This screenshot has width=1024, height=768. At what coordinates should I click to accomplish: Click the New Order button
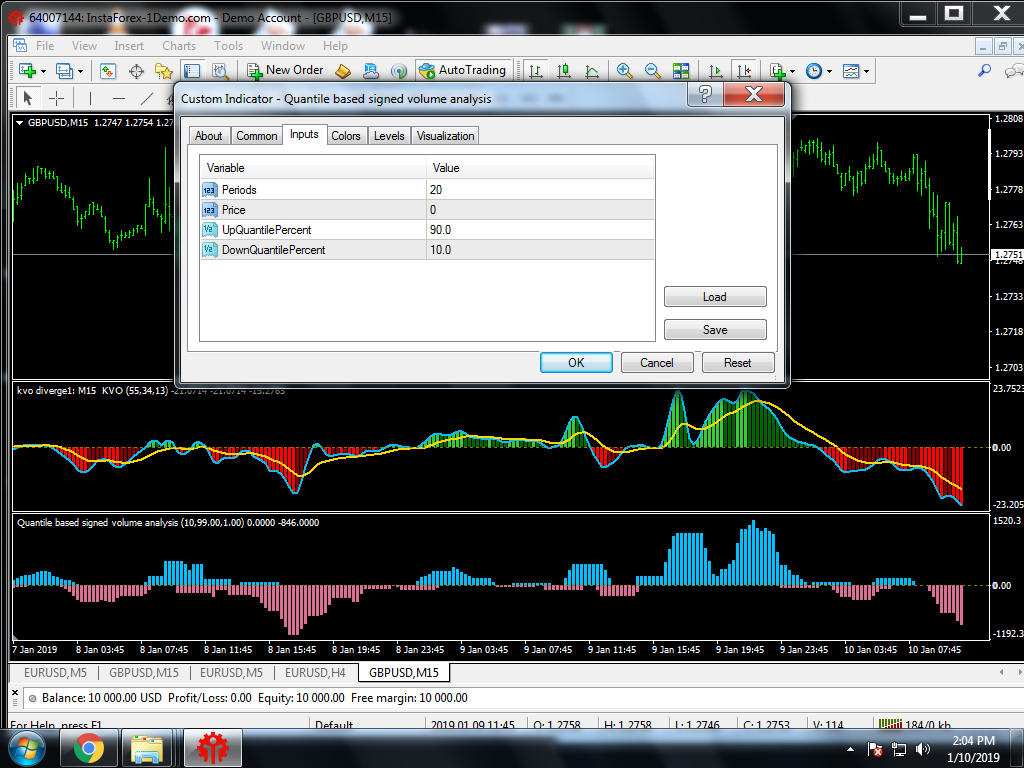click(285, 70)
